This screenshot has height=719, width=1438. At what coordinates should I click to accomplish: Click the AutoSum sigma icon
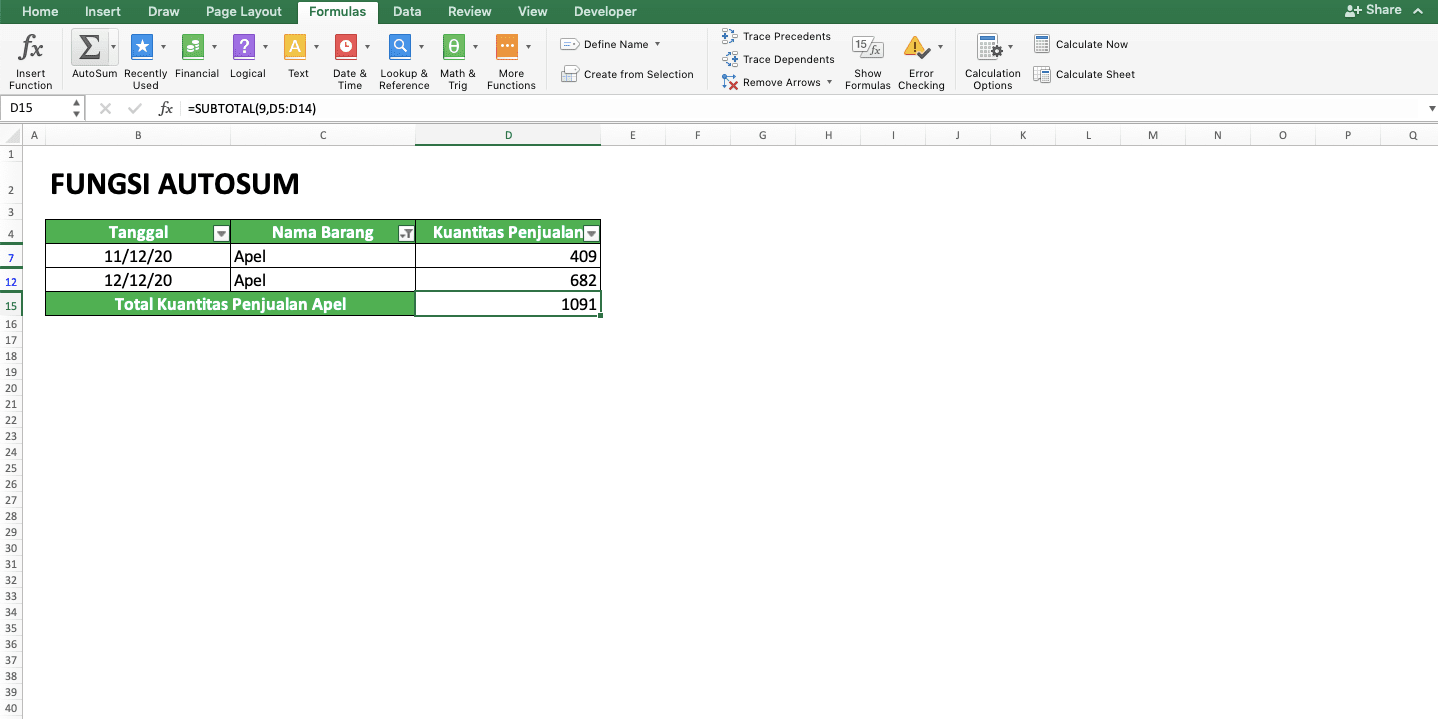tap(89, 47)
